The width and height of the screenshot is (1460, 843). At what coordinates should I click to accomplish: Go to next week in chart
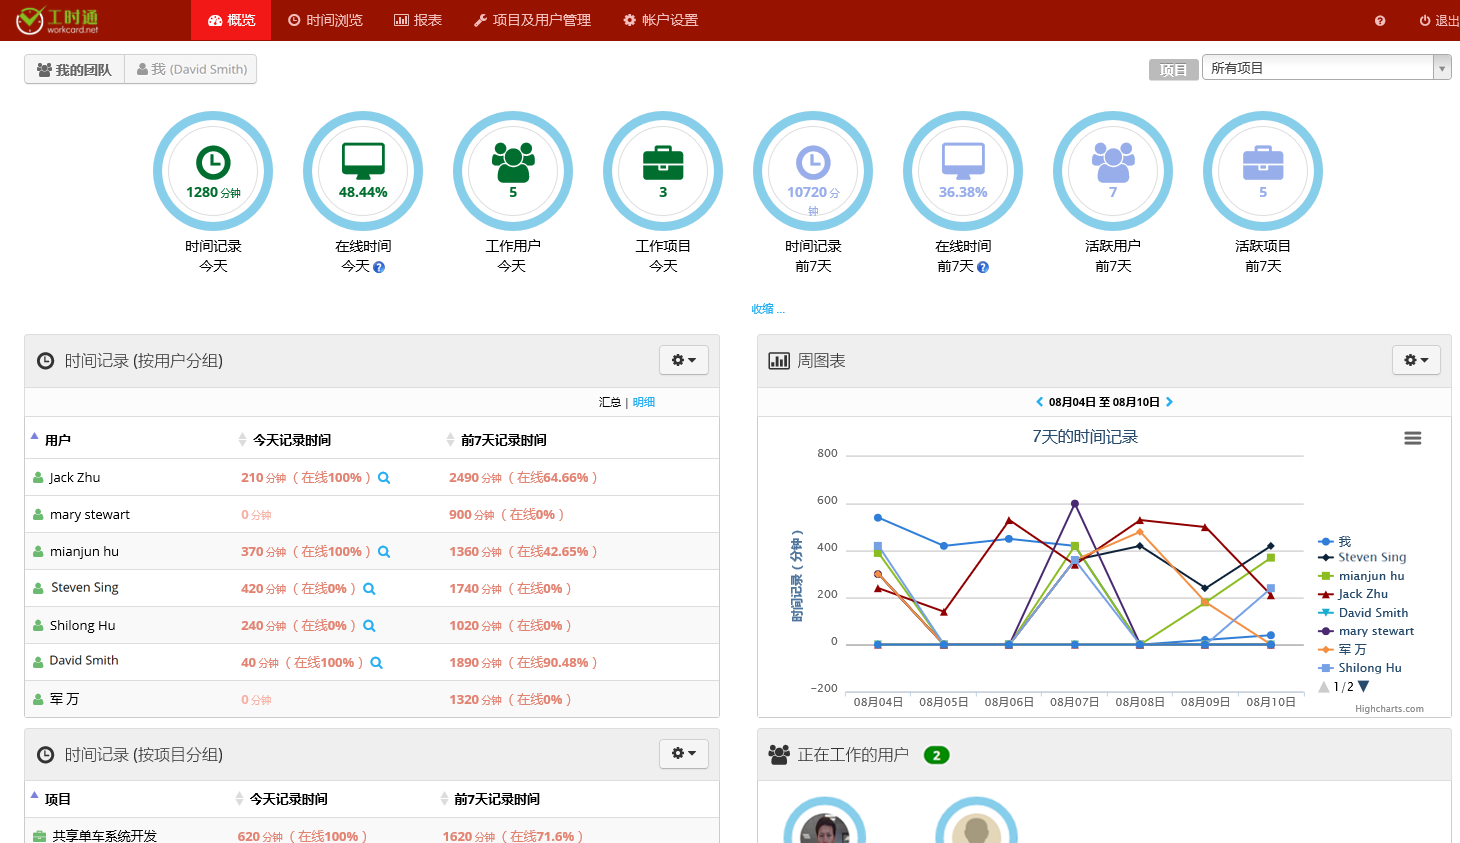coord(1169,402)
